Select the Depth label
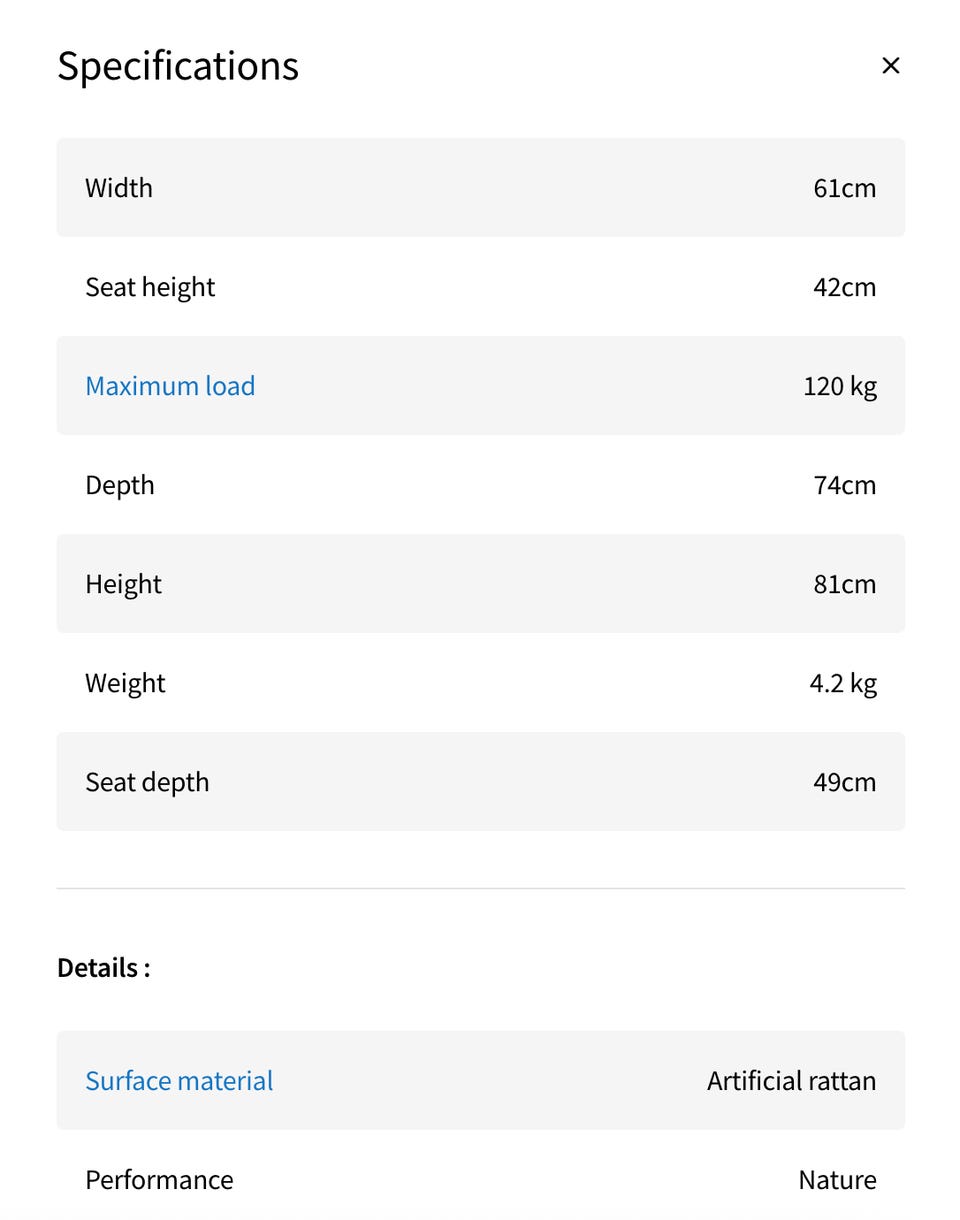960x1220 pixels. coord(120,485)
